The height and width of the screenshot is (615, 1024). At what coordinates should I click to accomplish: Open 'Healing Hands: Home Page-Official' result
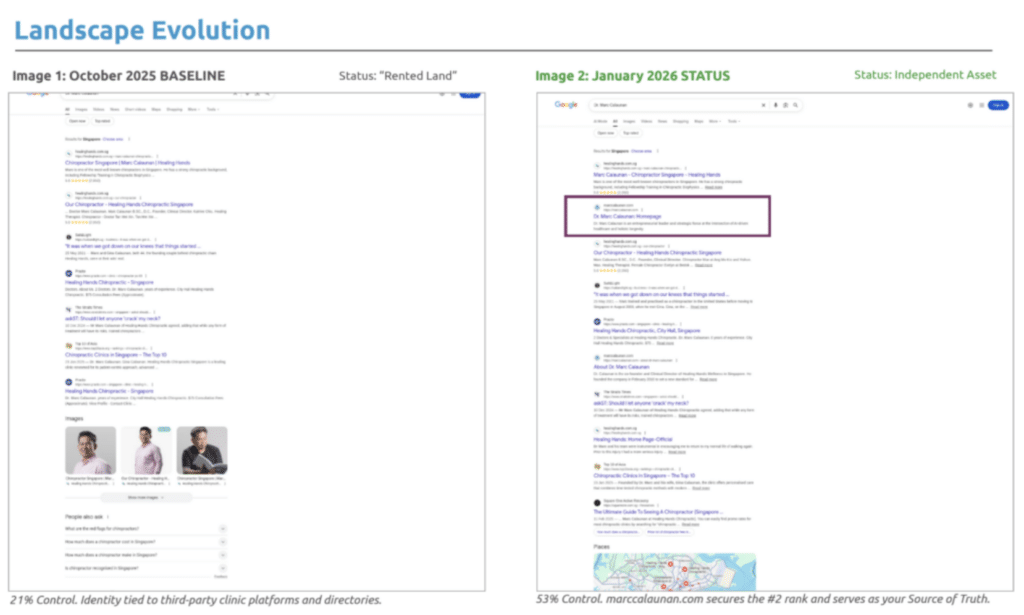[x=632, y=439]
